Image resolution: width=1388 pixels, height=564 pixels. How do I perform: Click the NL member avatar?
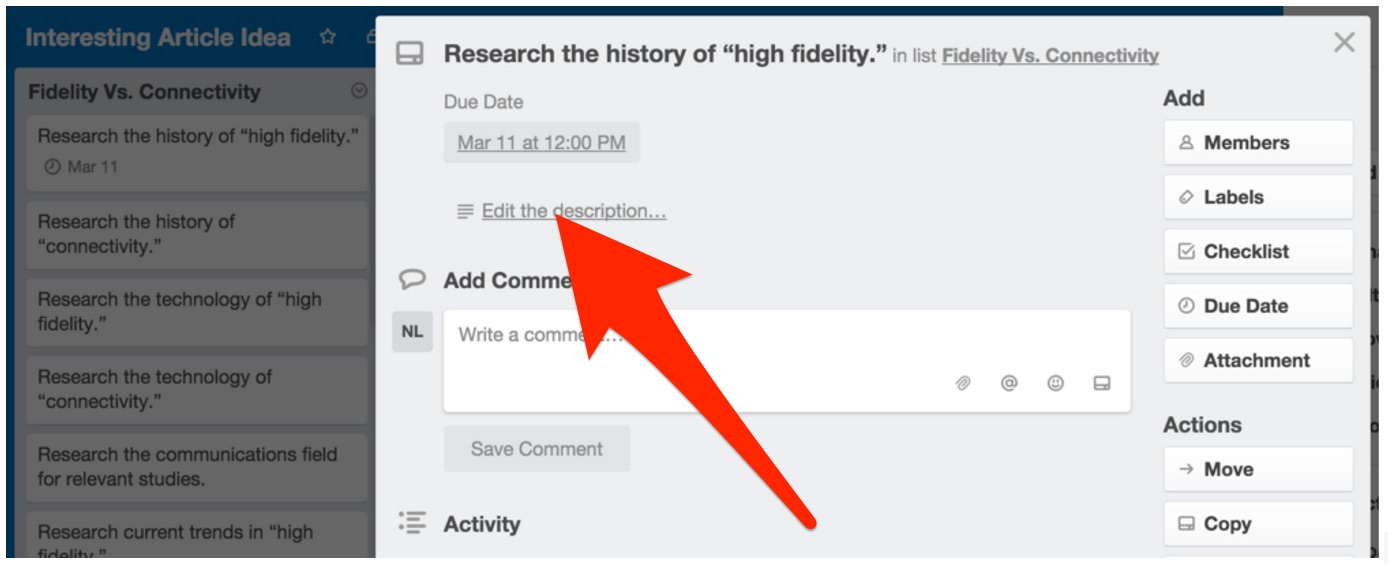coord(412,332)
